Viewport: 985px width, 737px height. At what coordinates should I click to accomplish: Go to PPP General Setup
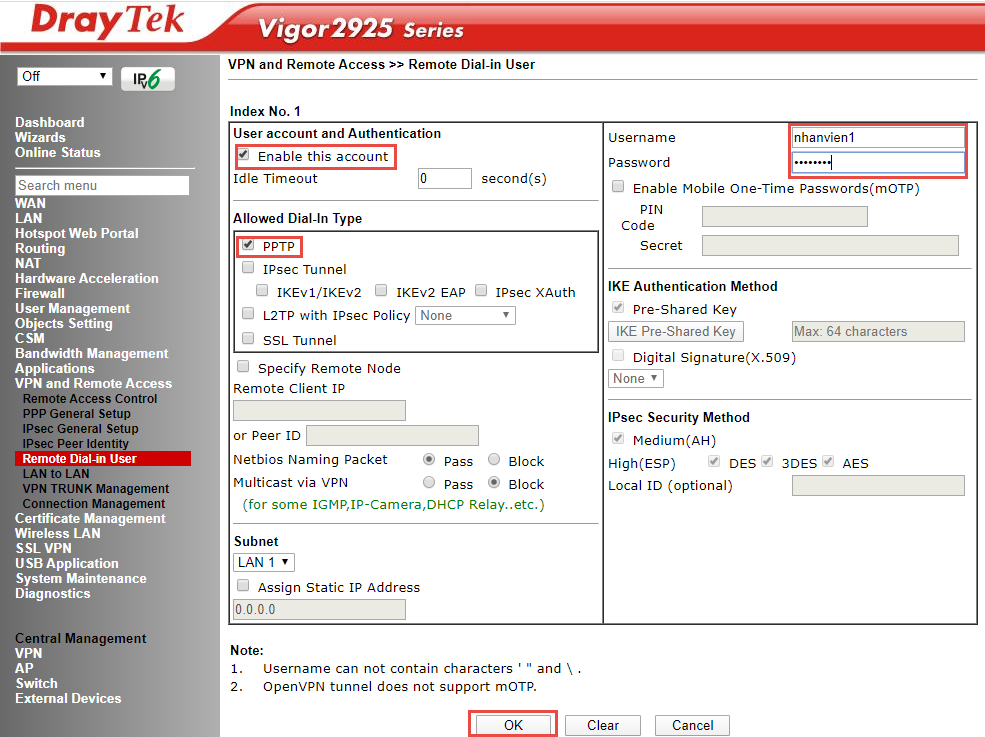coord(77,413)
